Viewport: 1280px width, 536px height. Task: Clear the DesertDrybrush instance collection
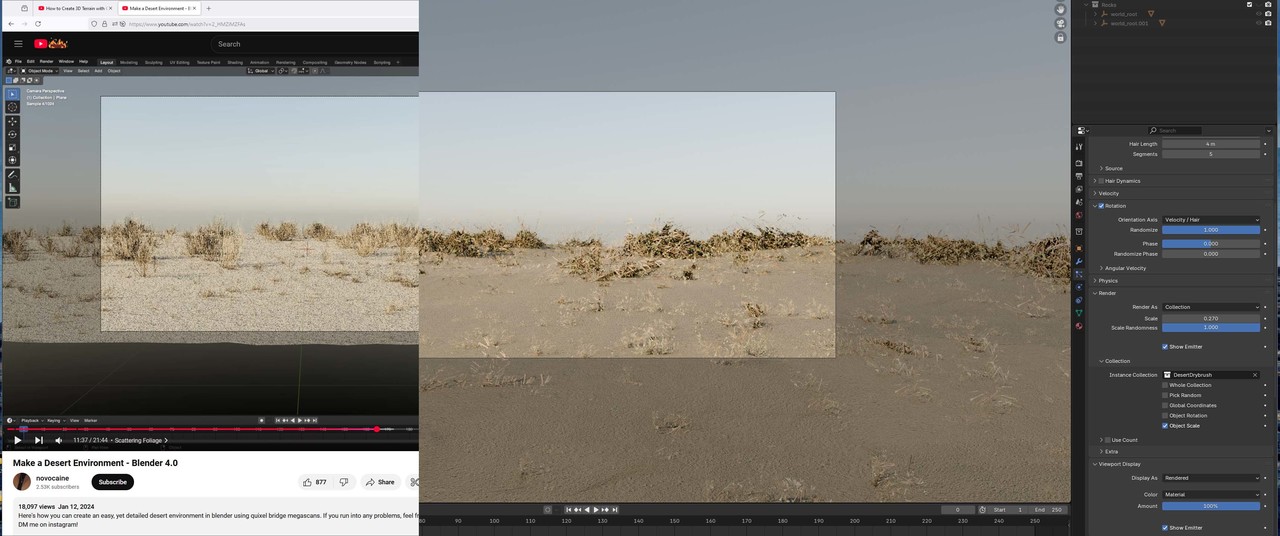[1255, 375]
